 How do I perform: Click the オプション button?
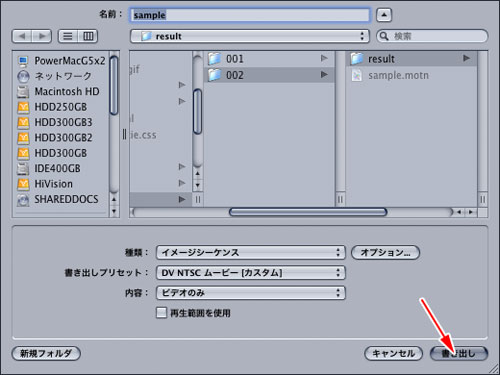coord(385,252)
